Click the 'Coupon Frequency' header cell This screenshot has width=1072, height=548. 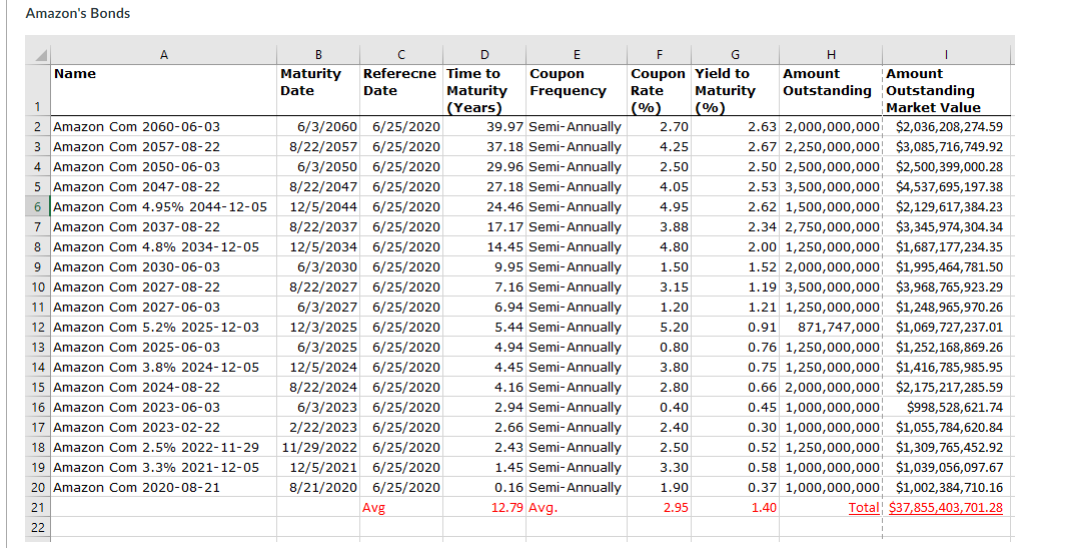pos(576,90)
